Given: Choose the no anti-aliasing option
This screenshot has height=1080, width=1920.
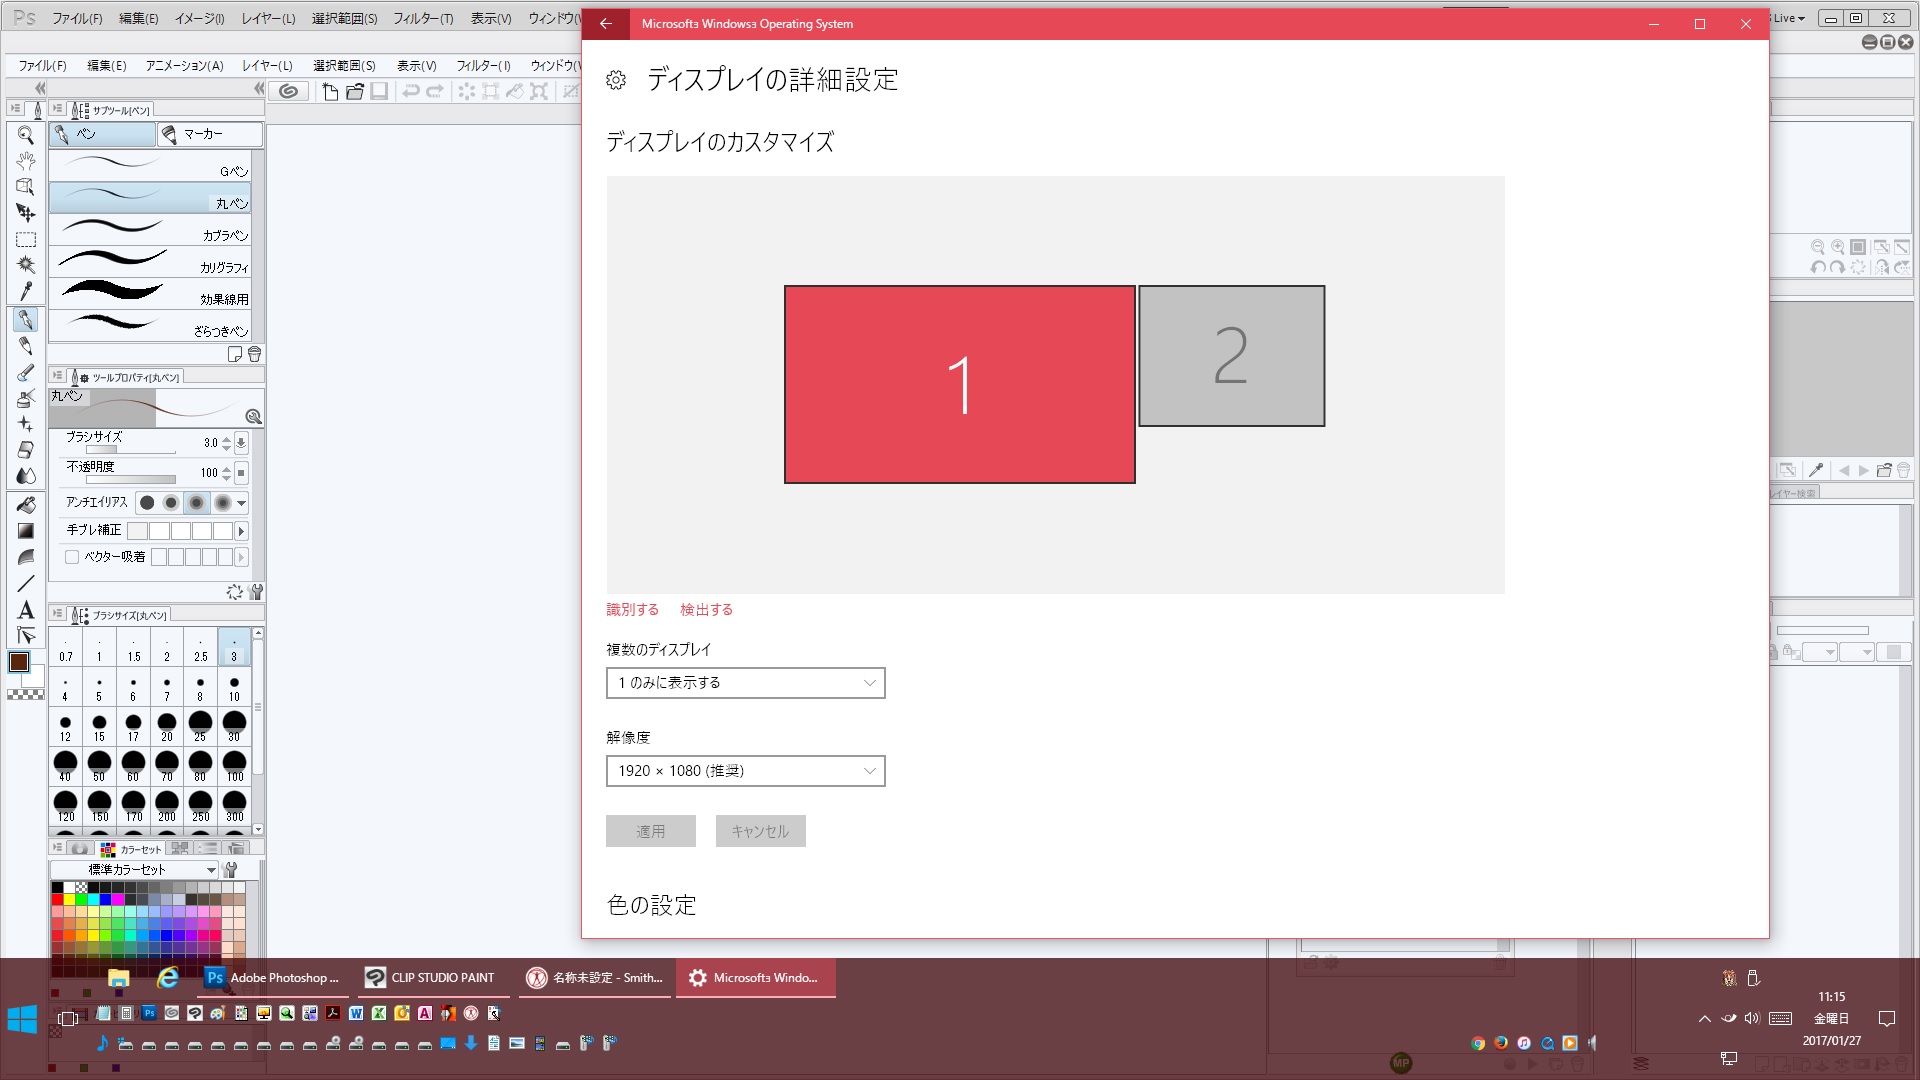Looking at the screenshot, I should pyautogui.click(x=147, y=502).
